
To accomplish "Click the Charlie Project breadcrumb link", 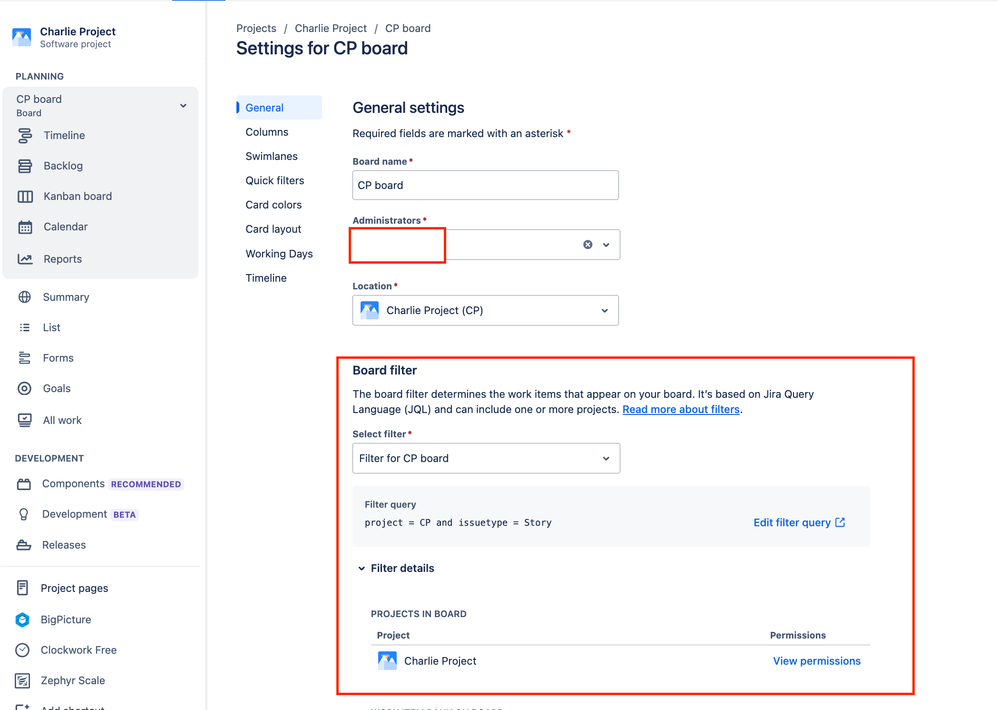I will click(331, 29).
